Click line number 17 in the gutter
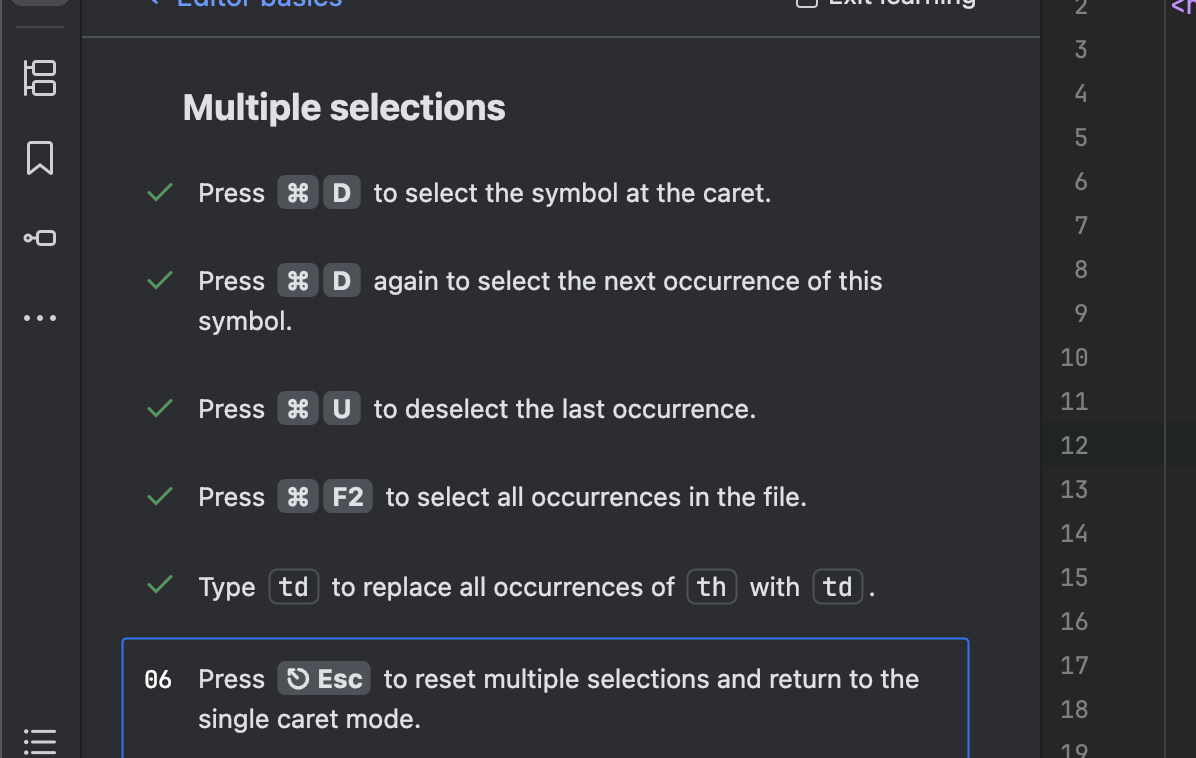1196x758 pixels. [x=1074, y=666]
